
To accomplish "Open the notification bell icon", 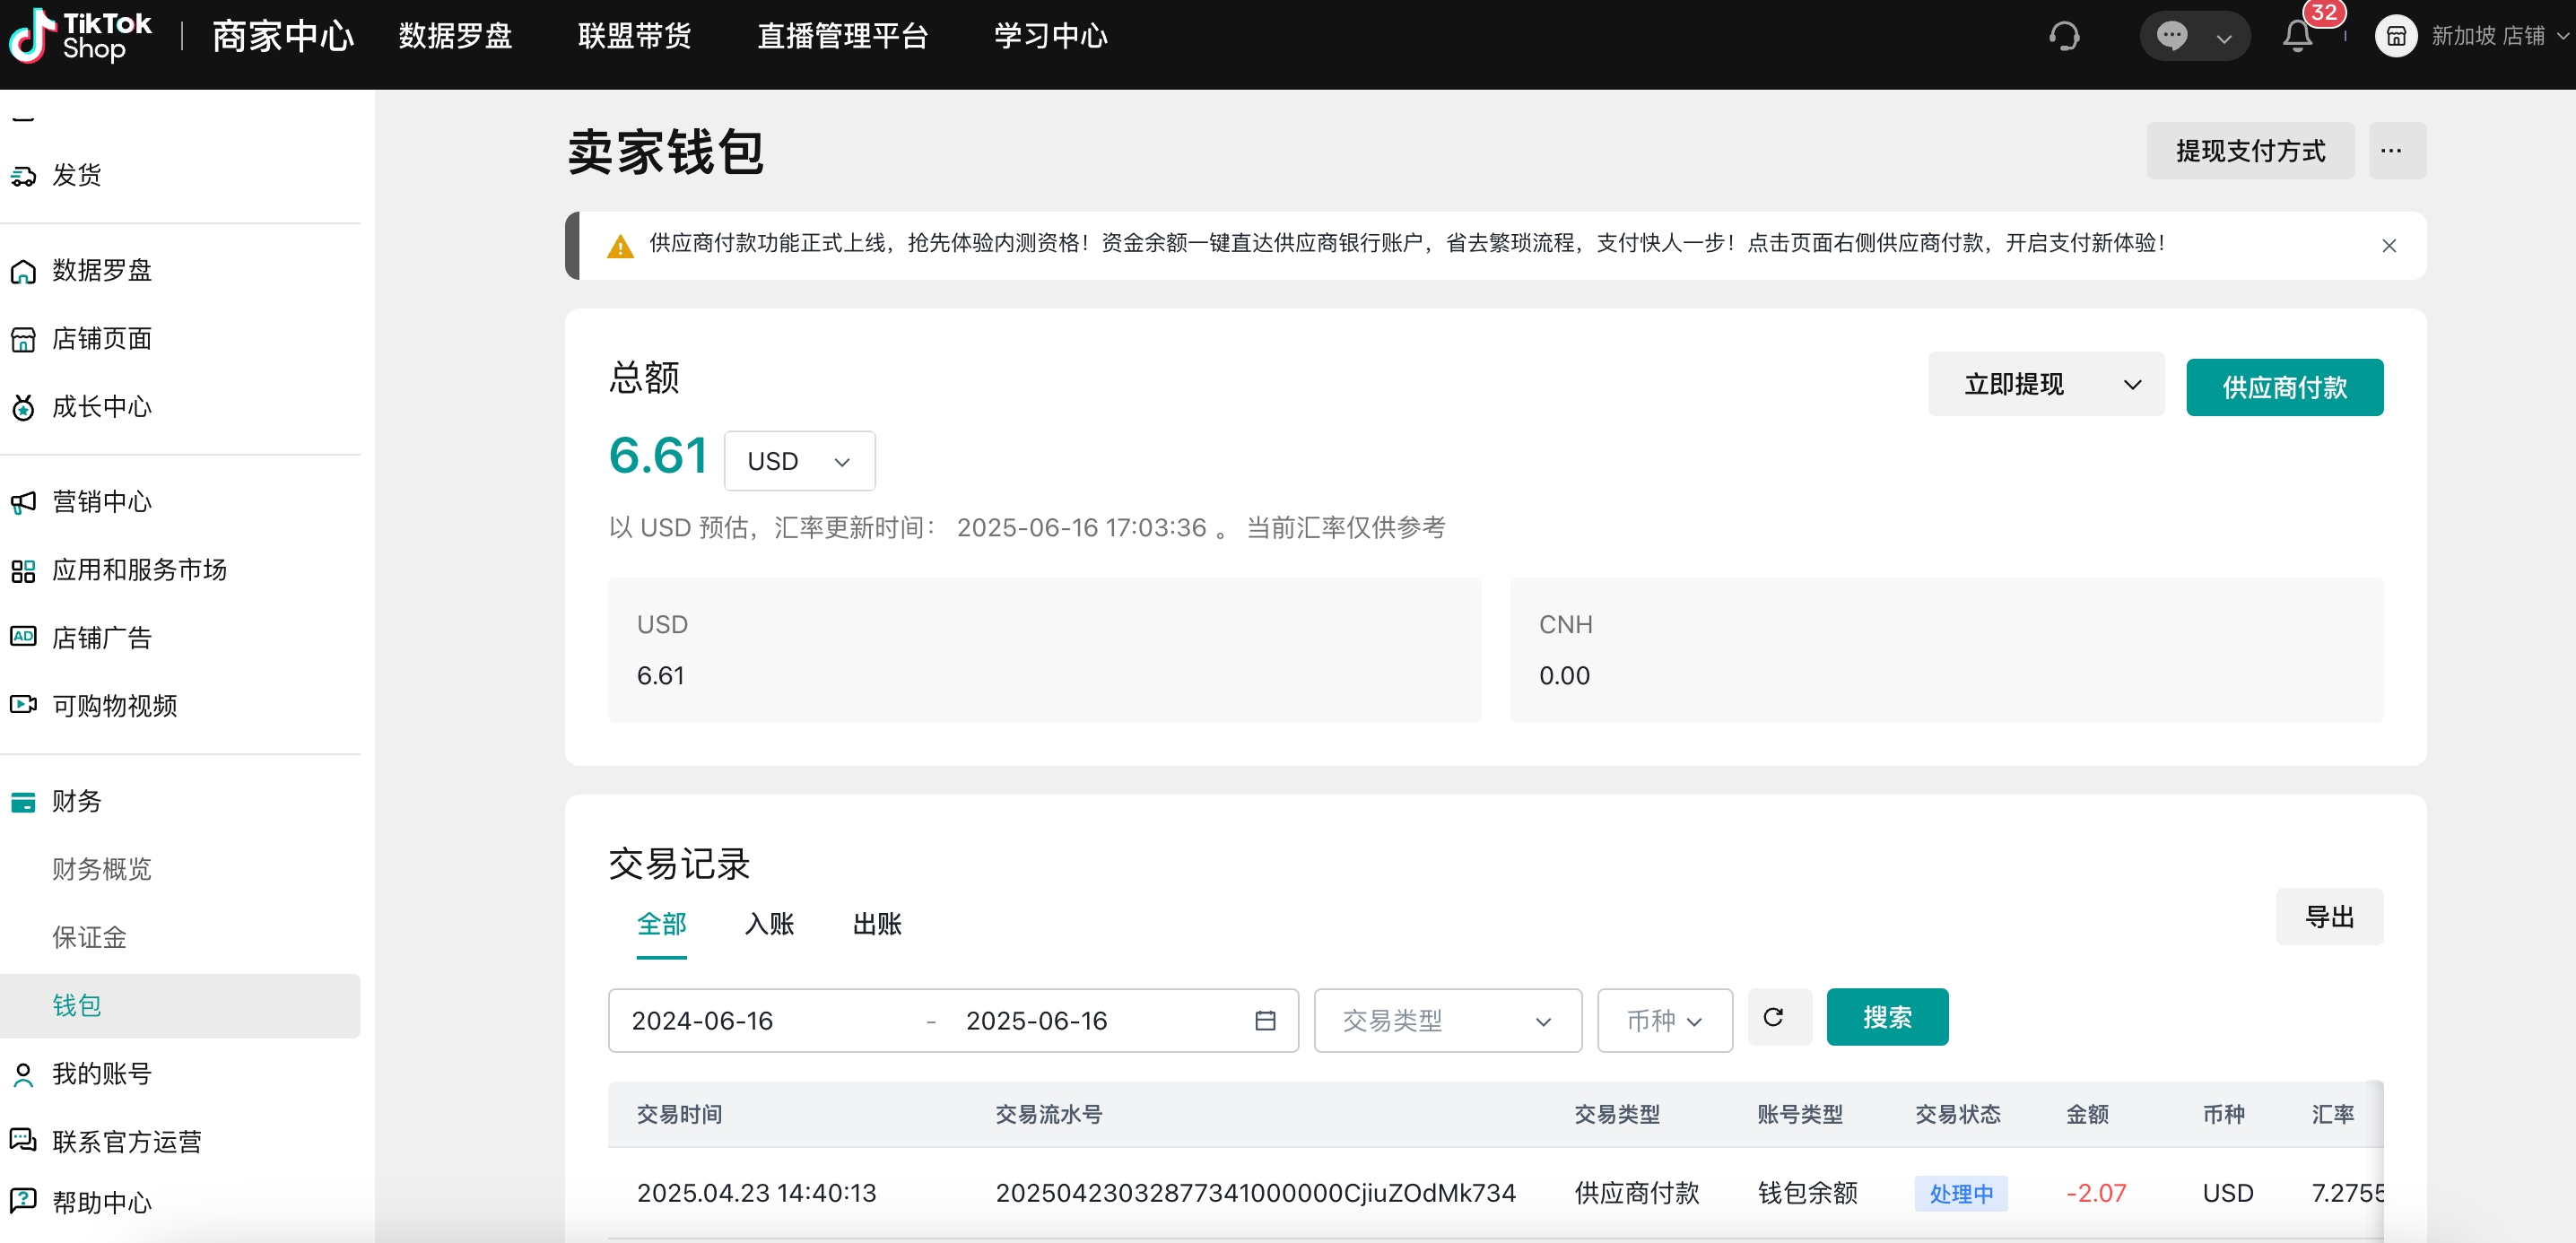I will [2297, 37].
